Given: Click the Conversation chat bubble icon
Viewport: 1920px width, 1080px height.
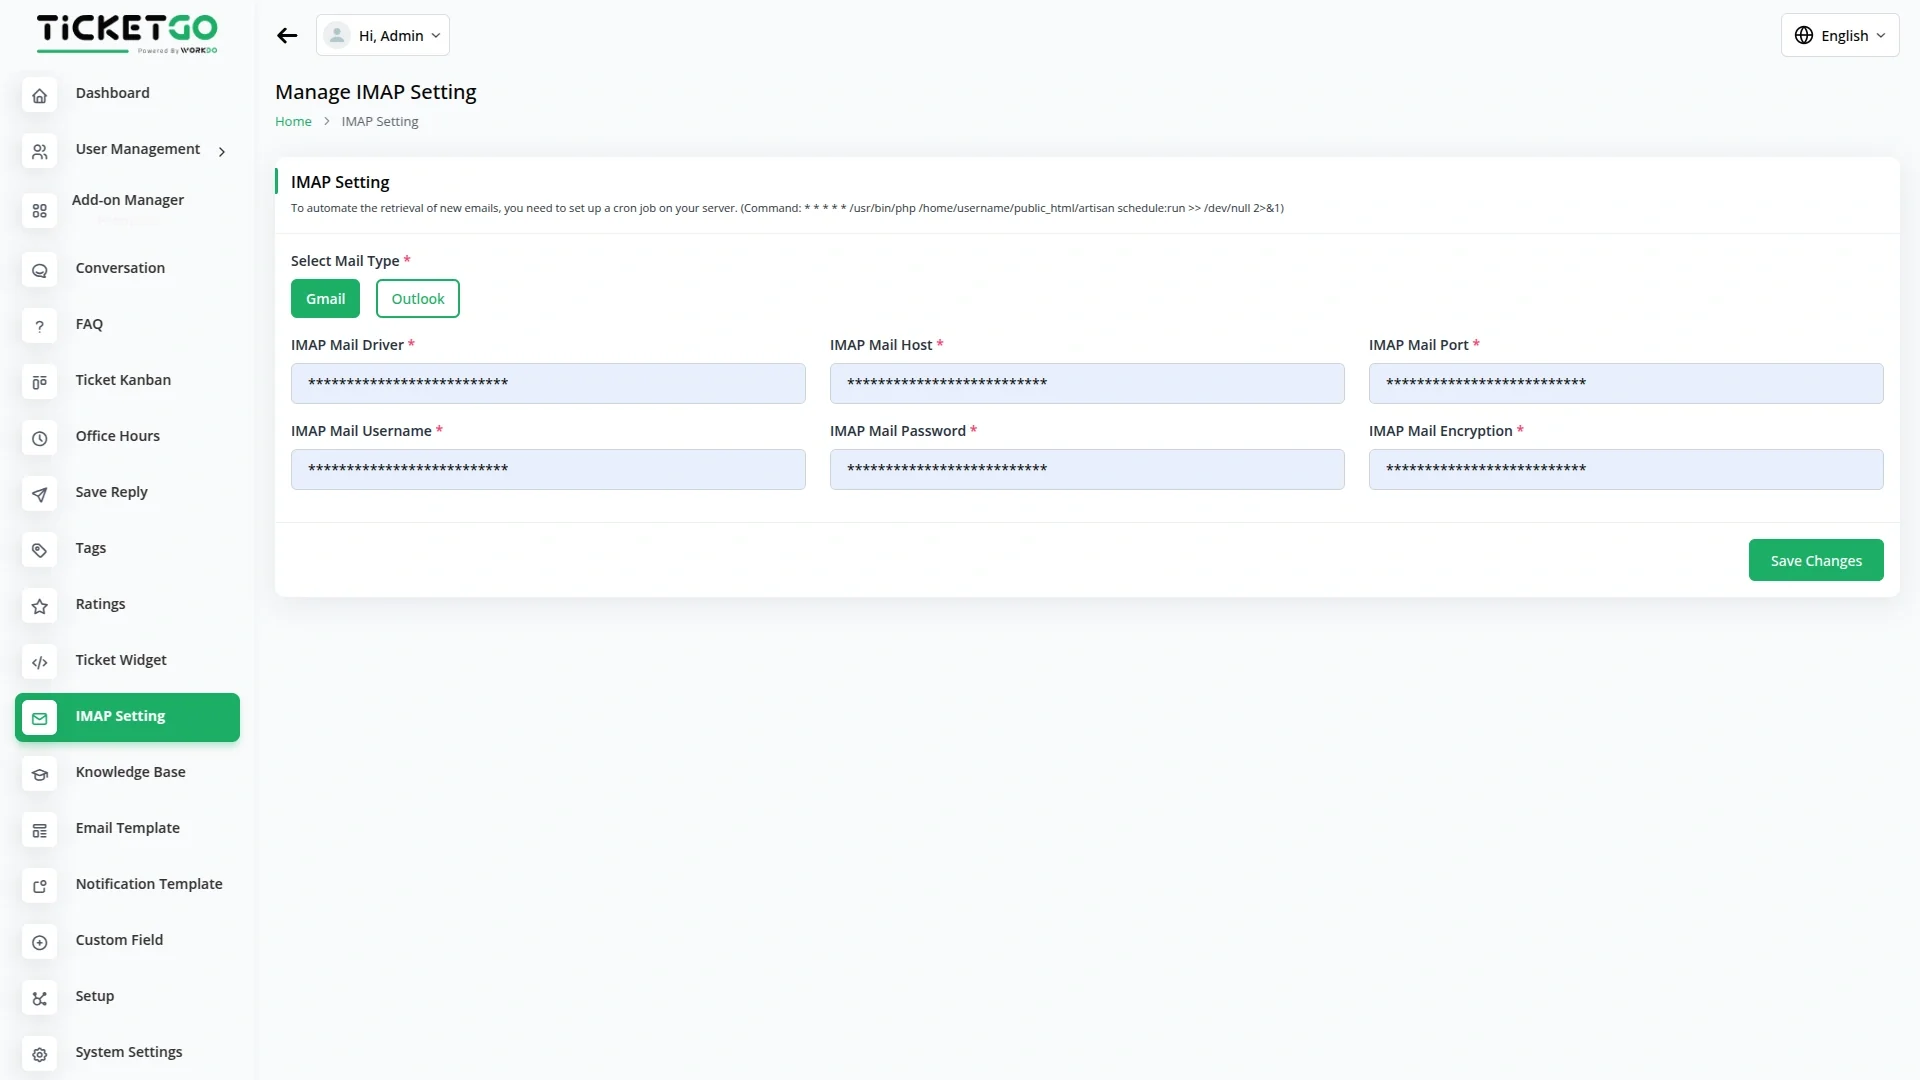Looking at the screenshot, I should point(39,271).
